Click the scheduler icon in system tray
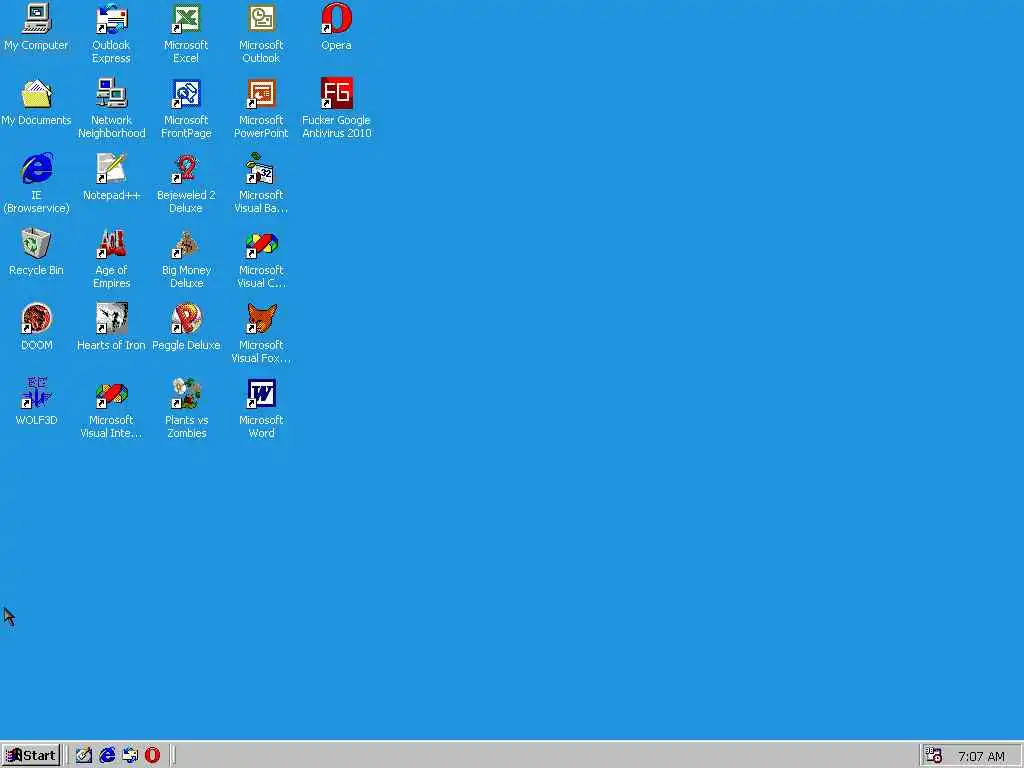 934,756
